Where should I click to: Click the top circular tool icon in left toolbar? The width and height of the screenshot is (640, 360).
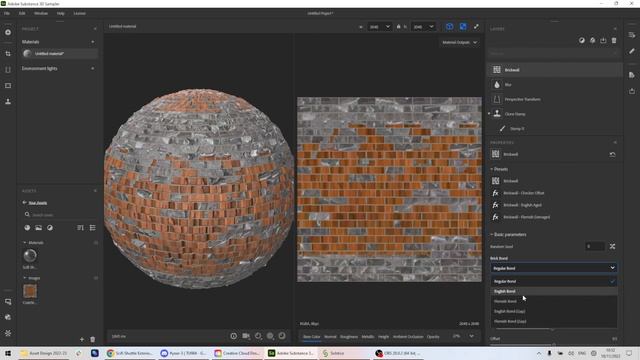[8, 32]
